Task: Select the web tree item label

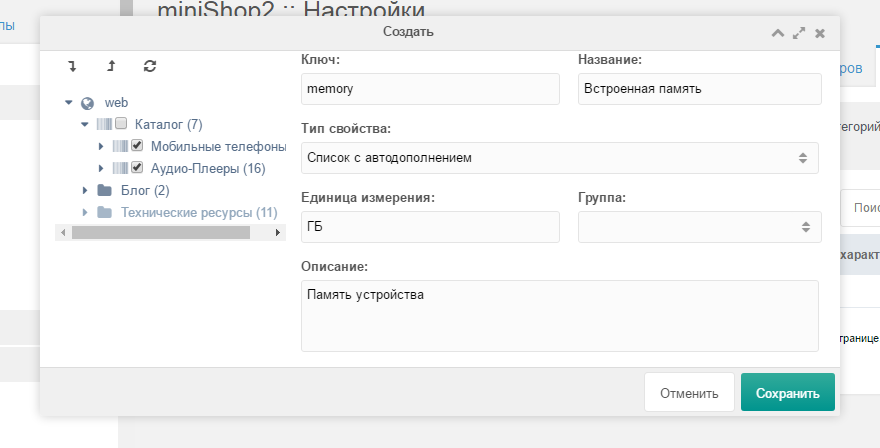Action: click(116, 103)
